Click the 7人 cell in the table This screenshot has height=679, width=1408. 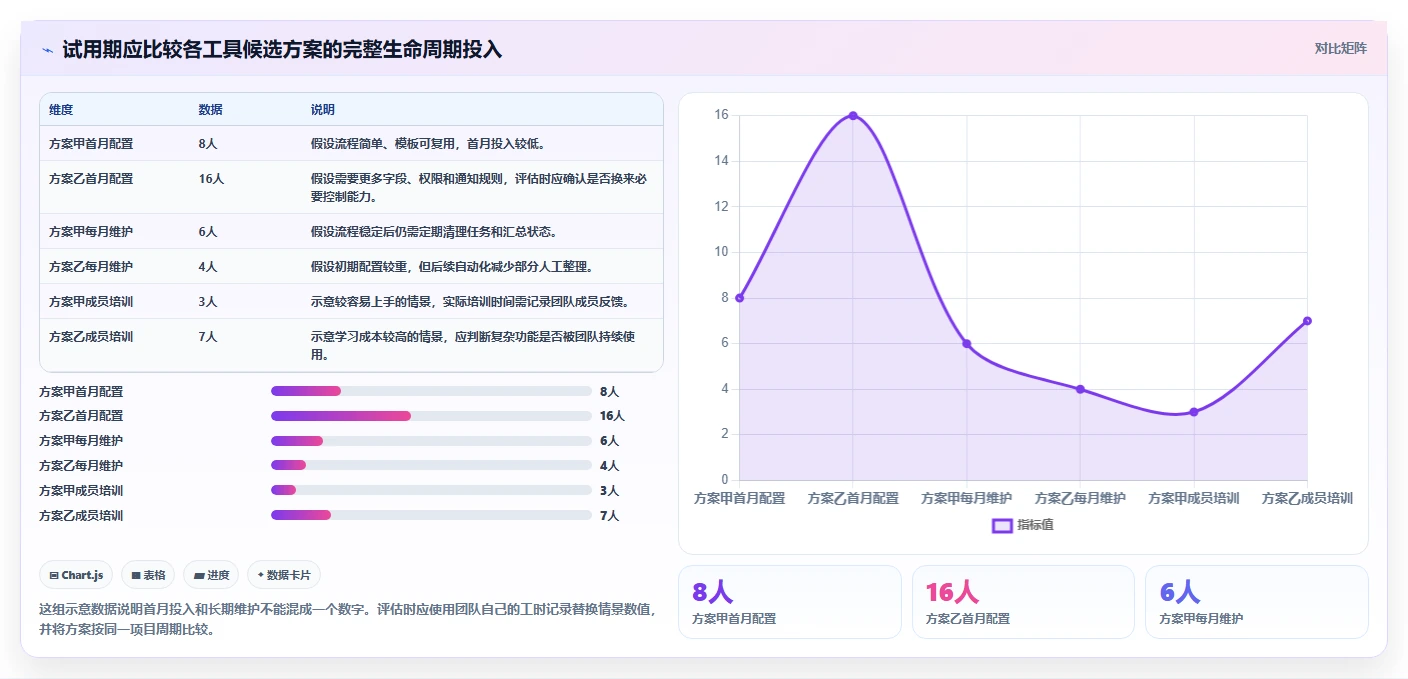tap(208, 337)
